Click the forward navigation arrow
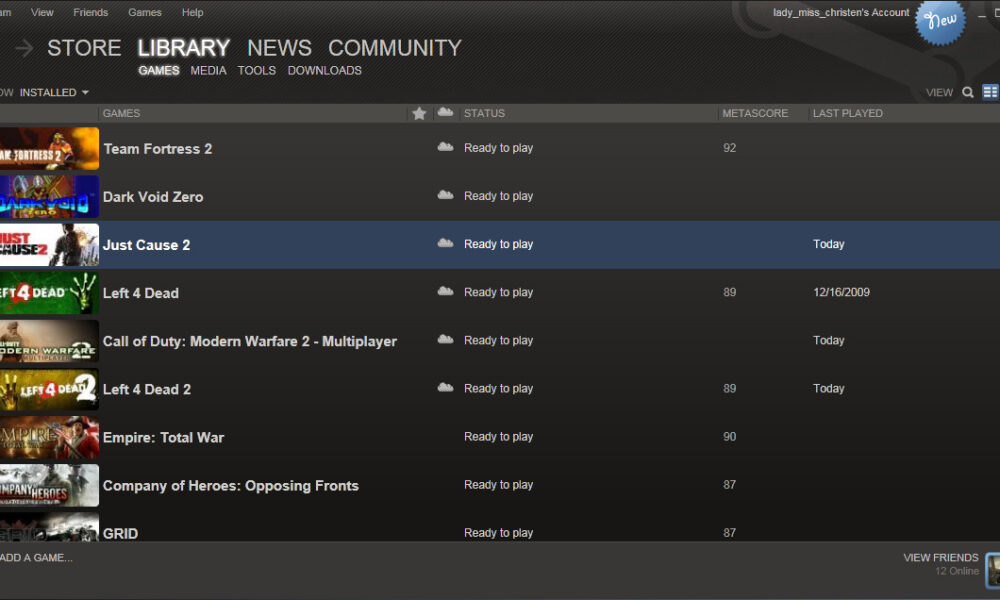The image size is (1000, 600). [24, 48]
